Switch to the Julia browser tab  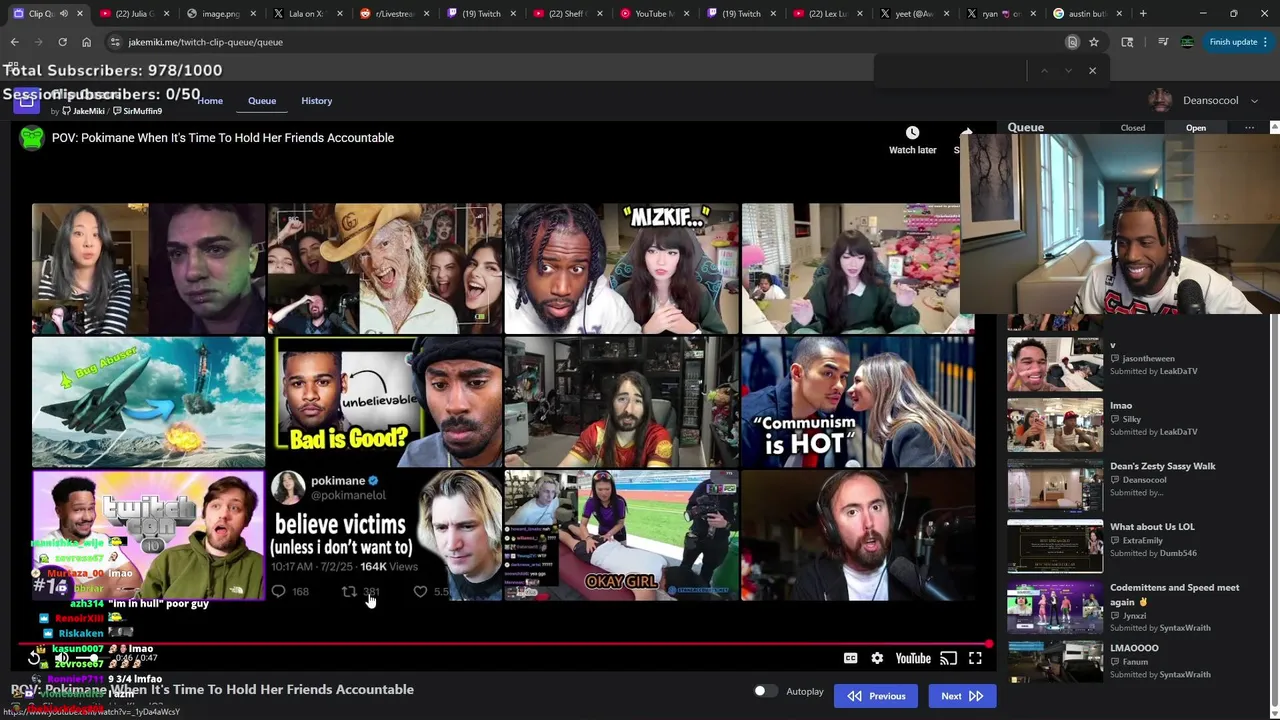(136, 14)
